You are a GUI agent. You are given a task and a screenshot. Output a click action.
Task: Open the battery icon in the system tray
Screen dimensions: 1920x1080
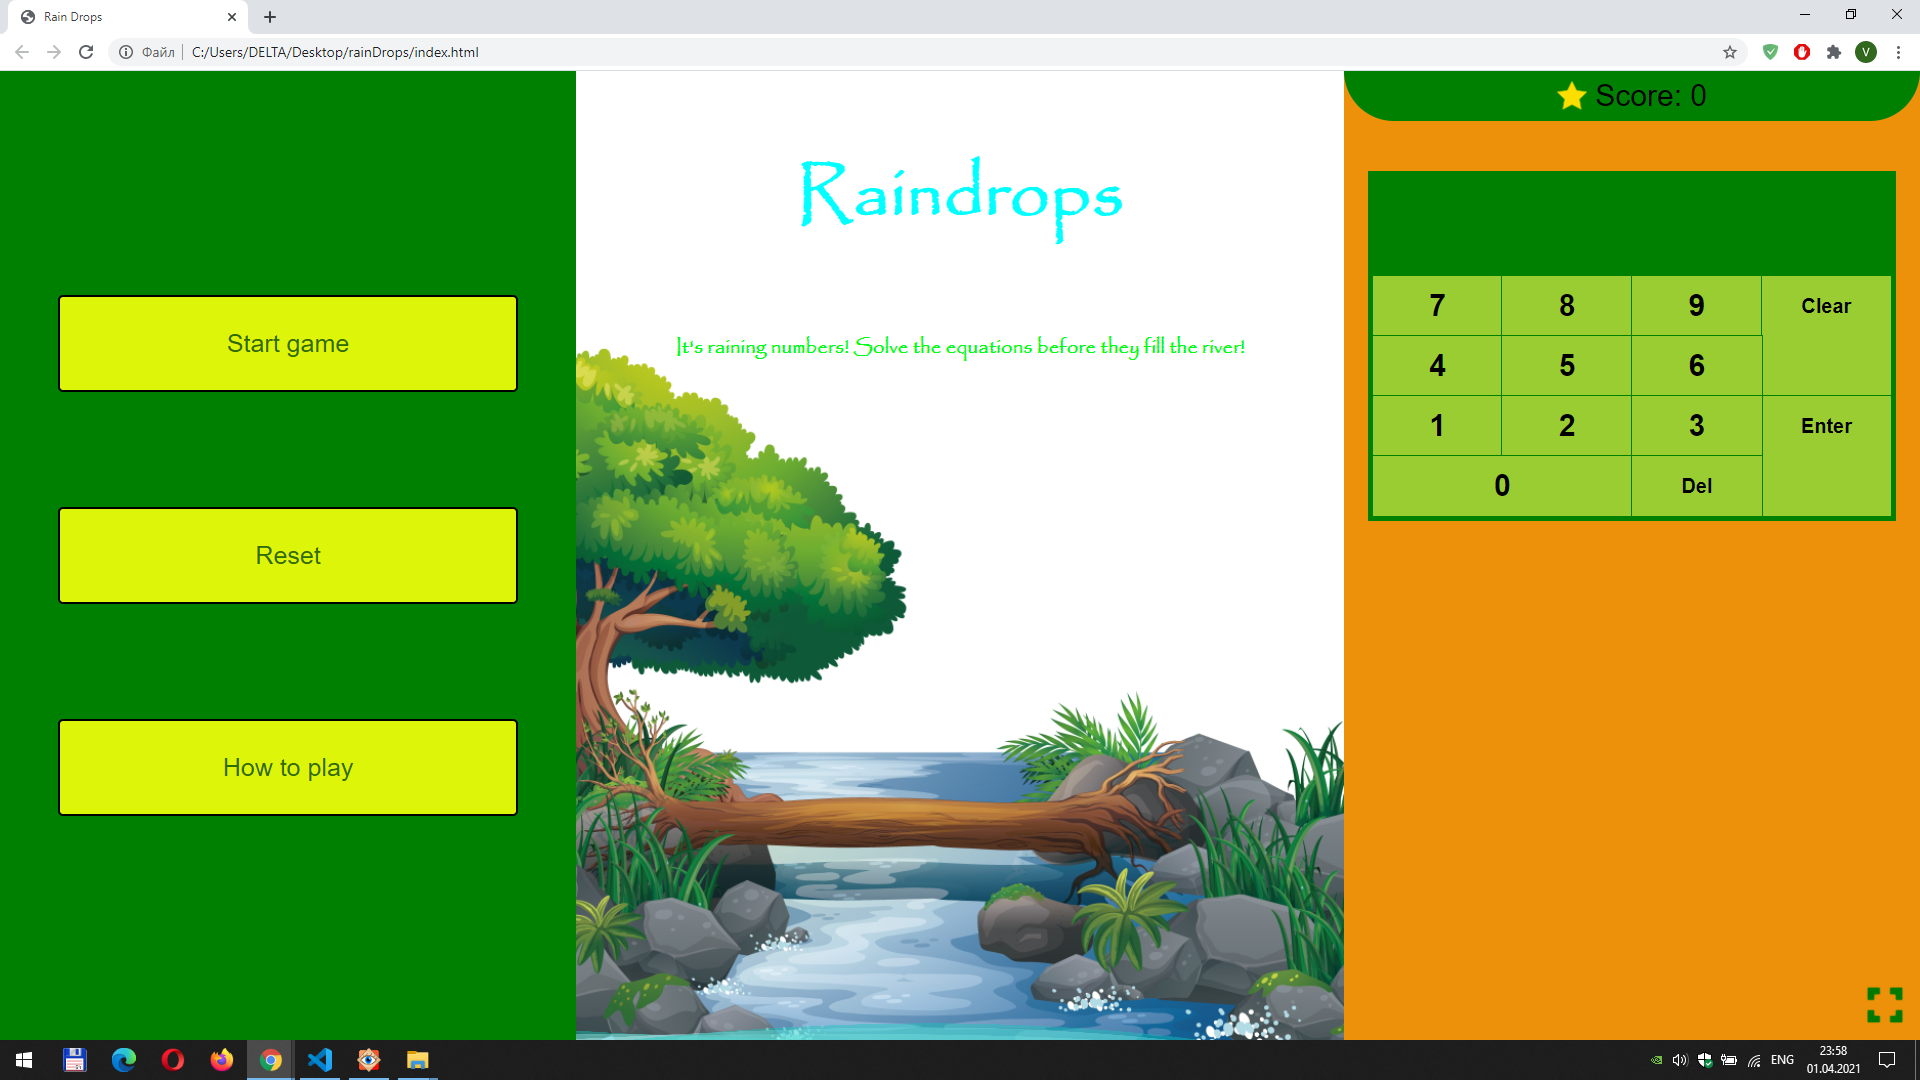click(1729, 1060)
